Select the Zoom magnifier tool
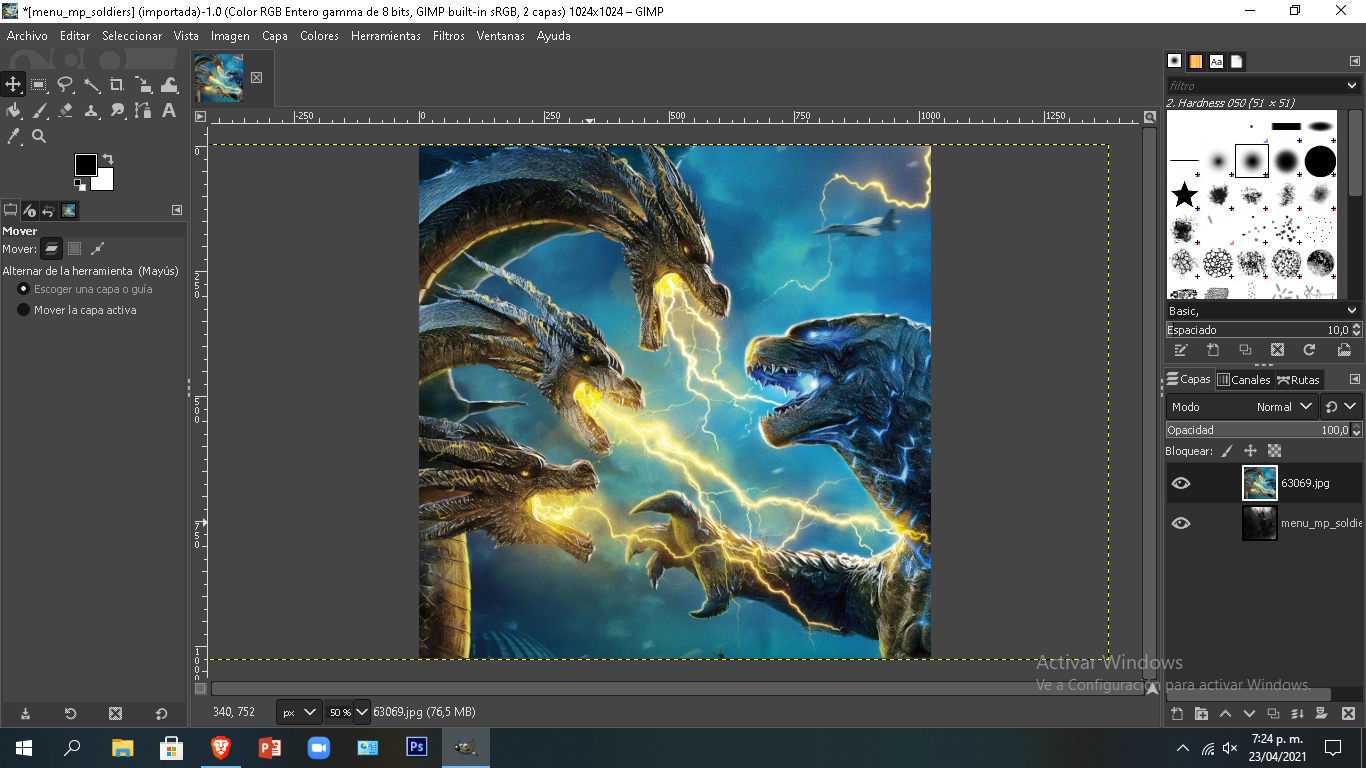Image resolution: width=1366 pixels, height=768 pixels. (x=39, y=136)
